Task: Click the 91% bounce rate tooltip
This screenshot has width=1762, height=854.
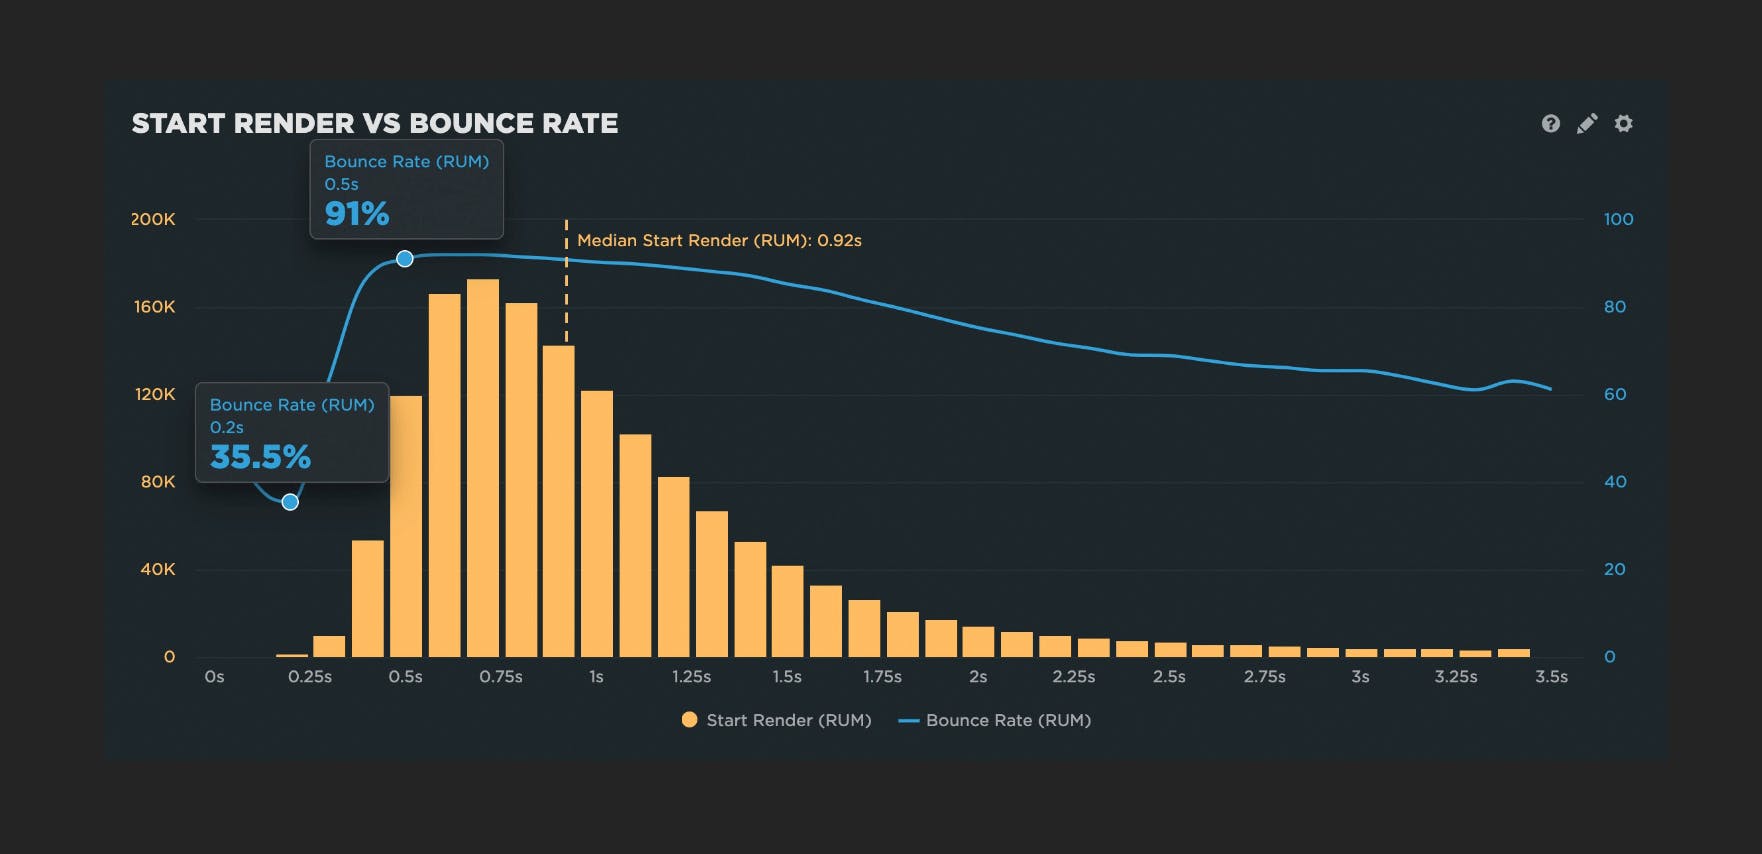Action: 406,190
